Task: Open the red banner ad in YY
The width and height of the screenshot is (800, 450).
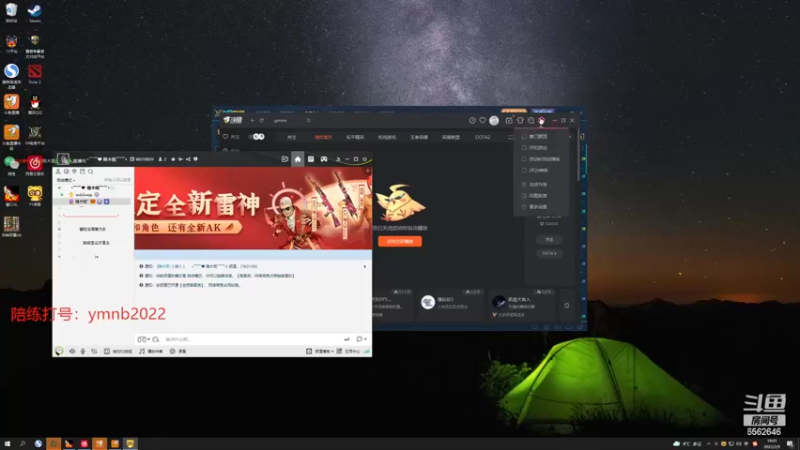Action: [253, 208]
